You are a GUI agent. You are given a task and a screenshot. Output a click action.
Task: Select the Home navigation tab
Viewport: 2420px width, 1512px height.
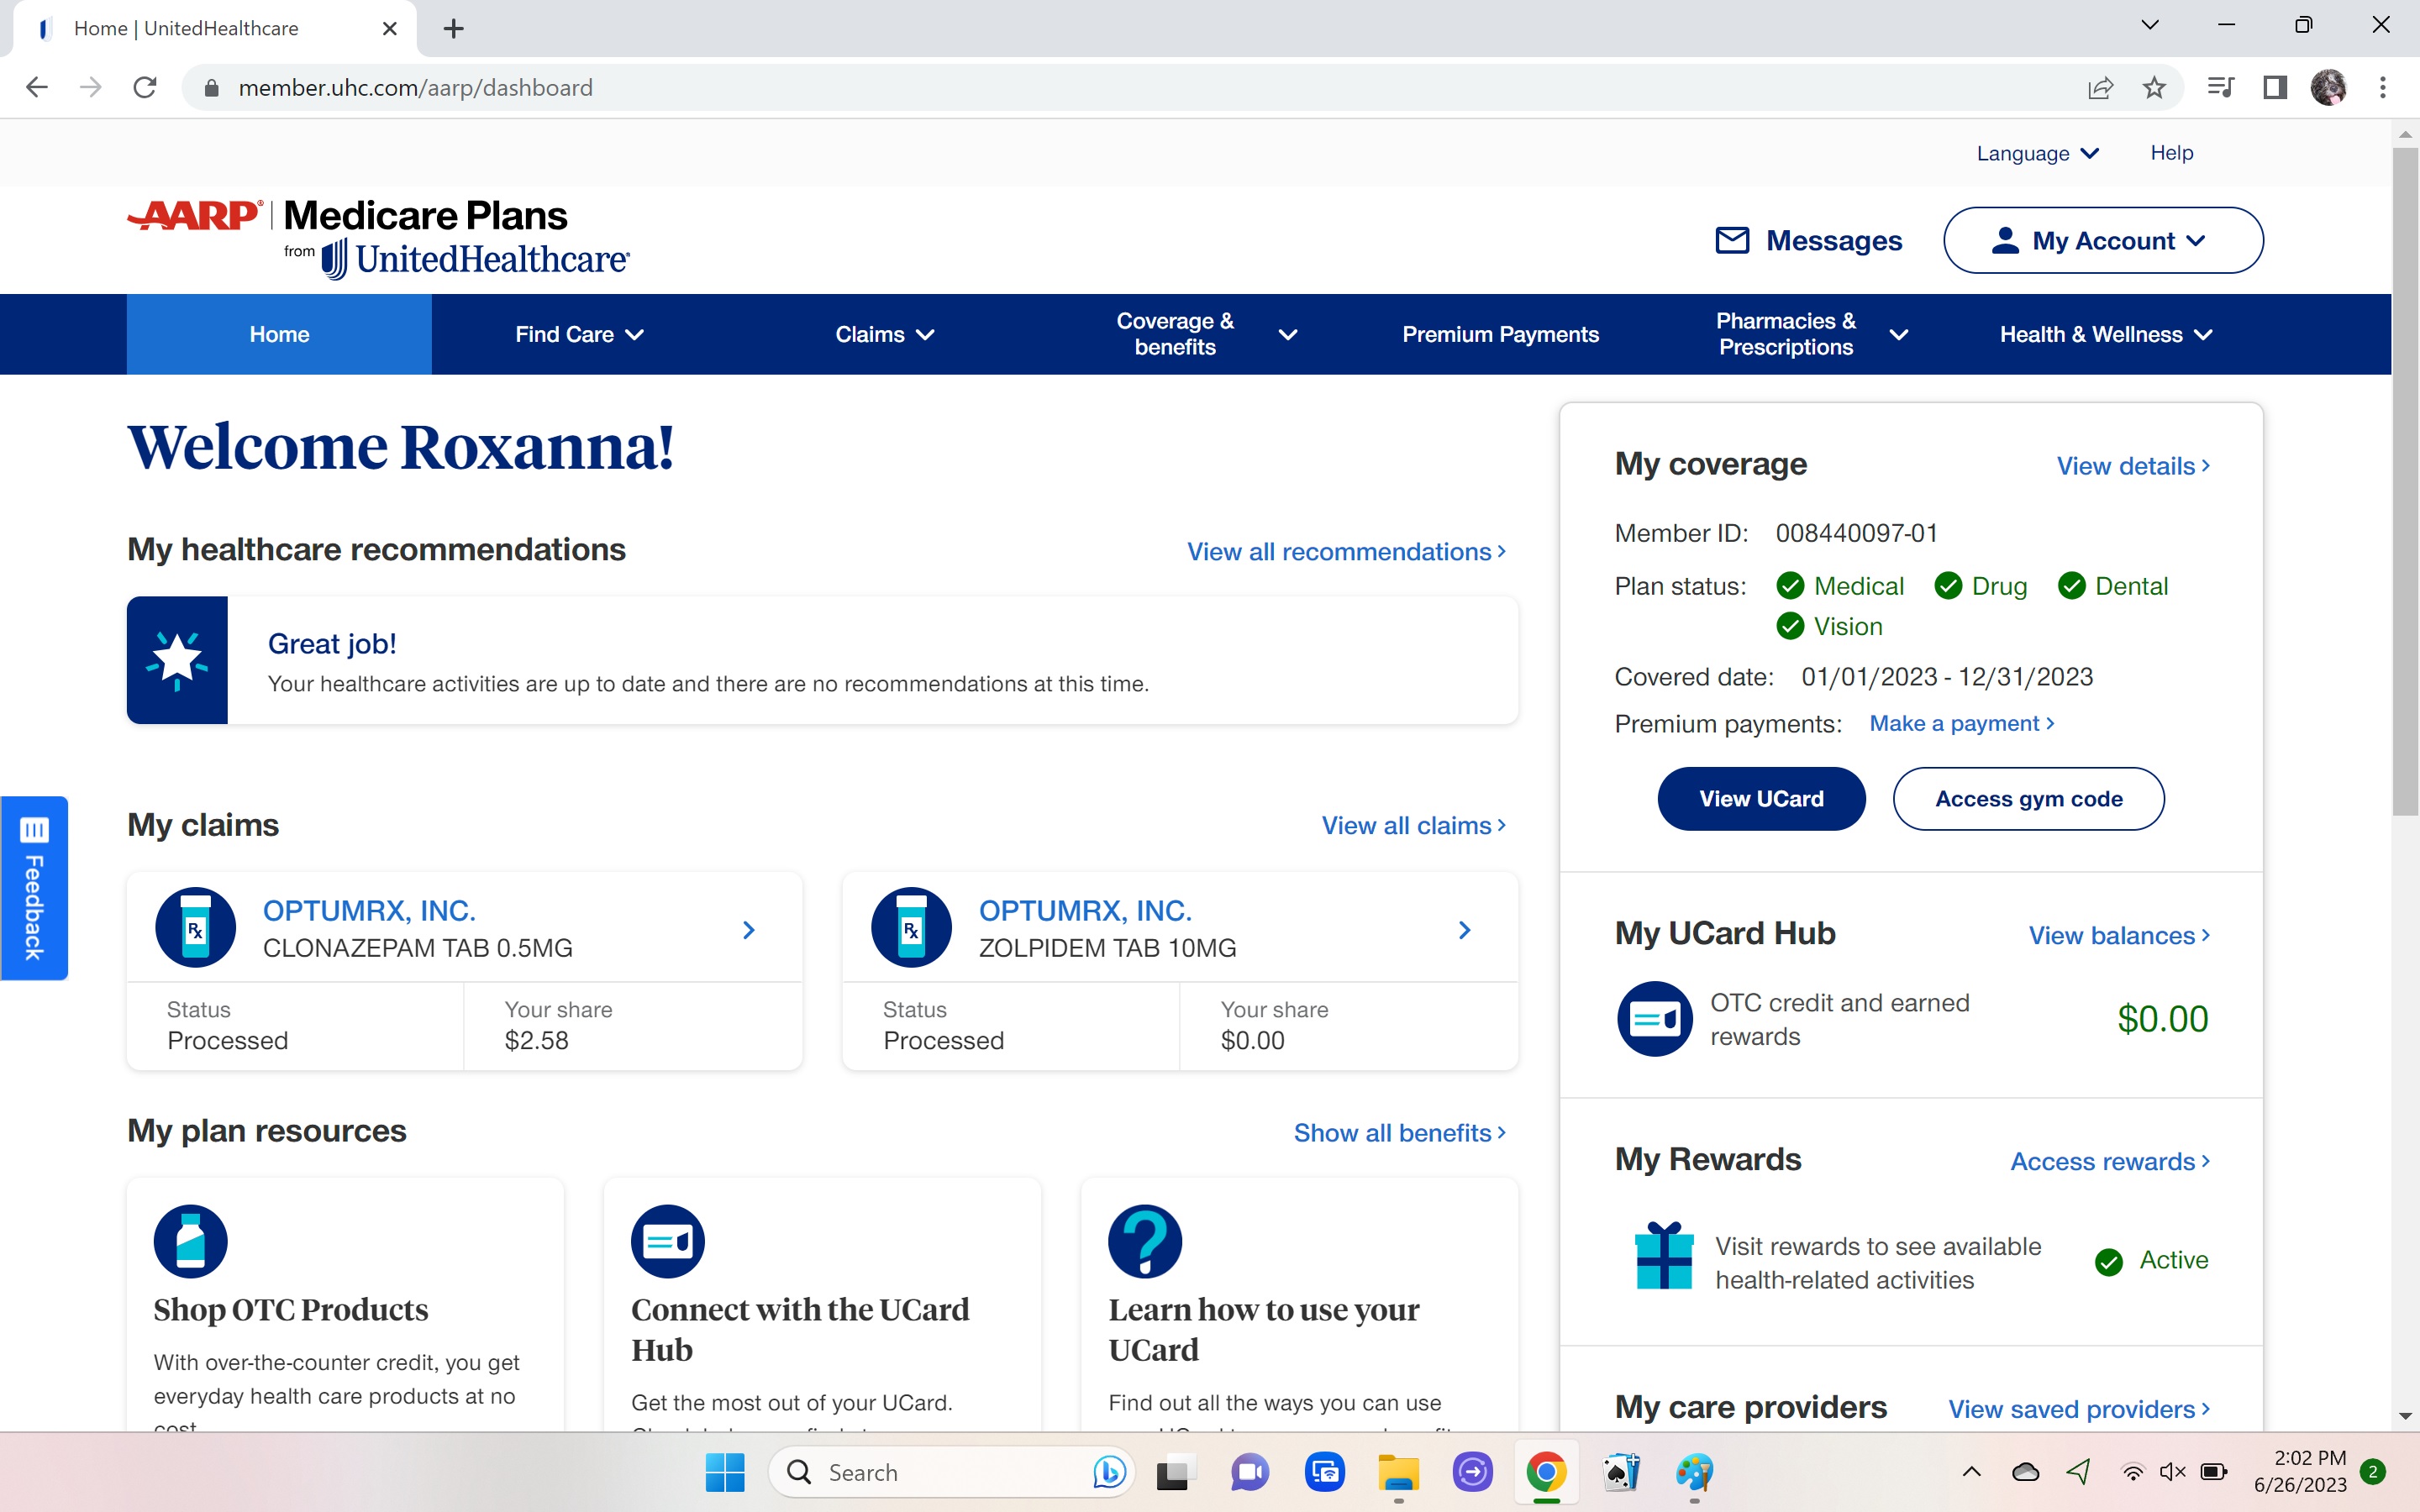click(x=279, y=335)
